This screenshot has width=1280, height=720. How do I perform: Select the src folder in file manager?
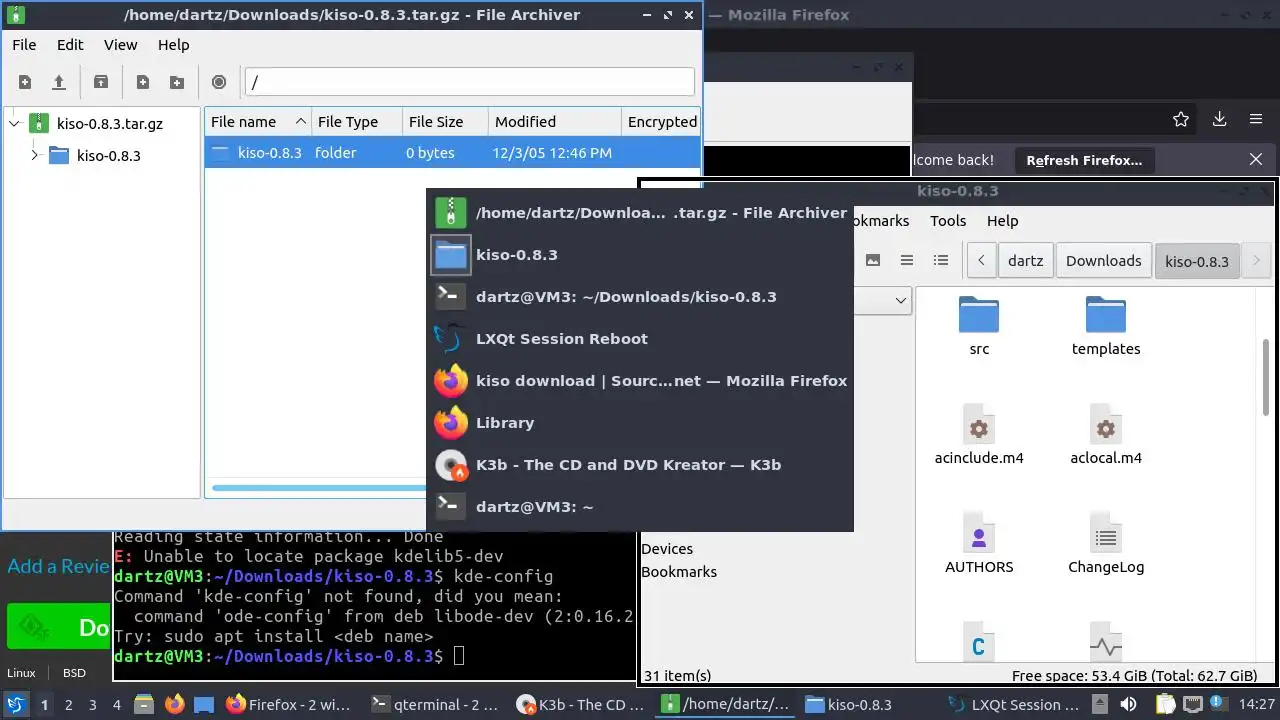point(979,326)
